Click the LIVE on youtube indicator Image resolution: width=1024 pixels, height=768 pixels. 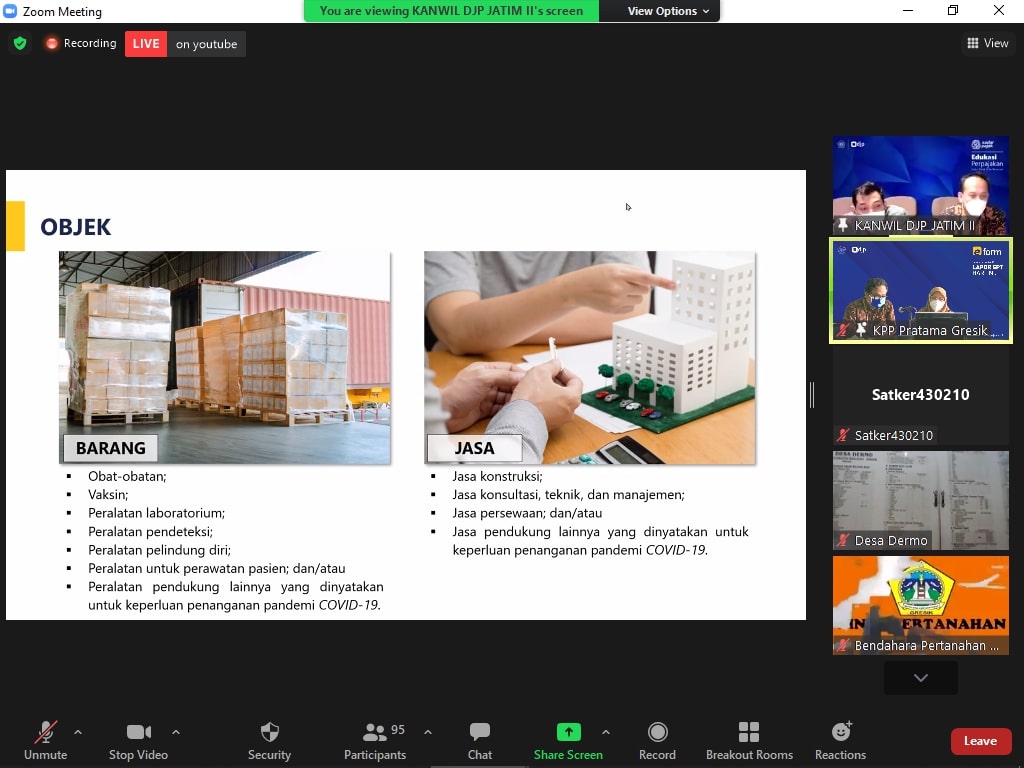coord(185,44)
